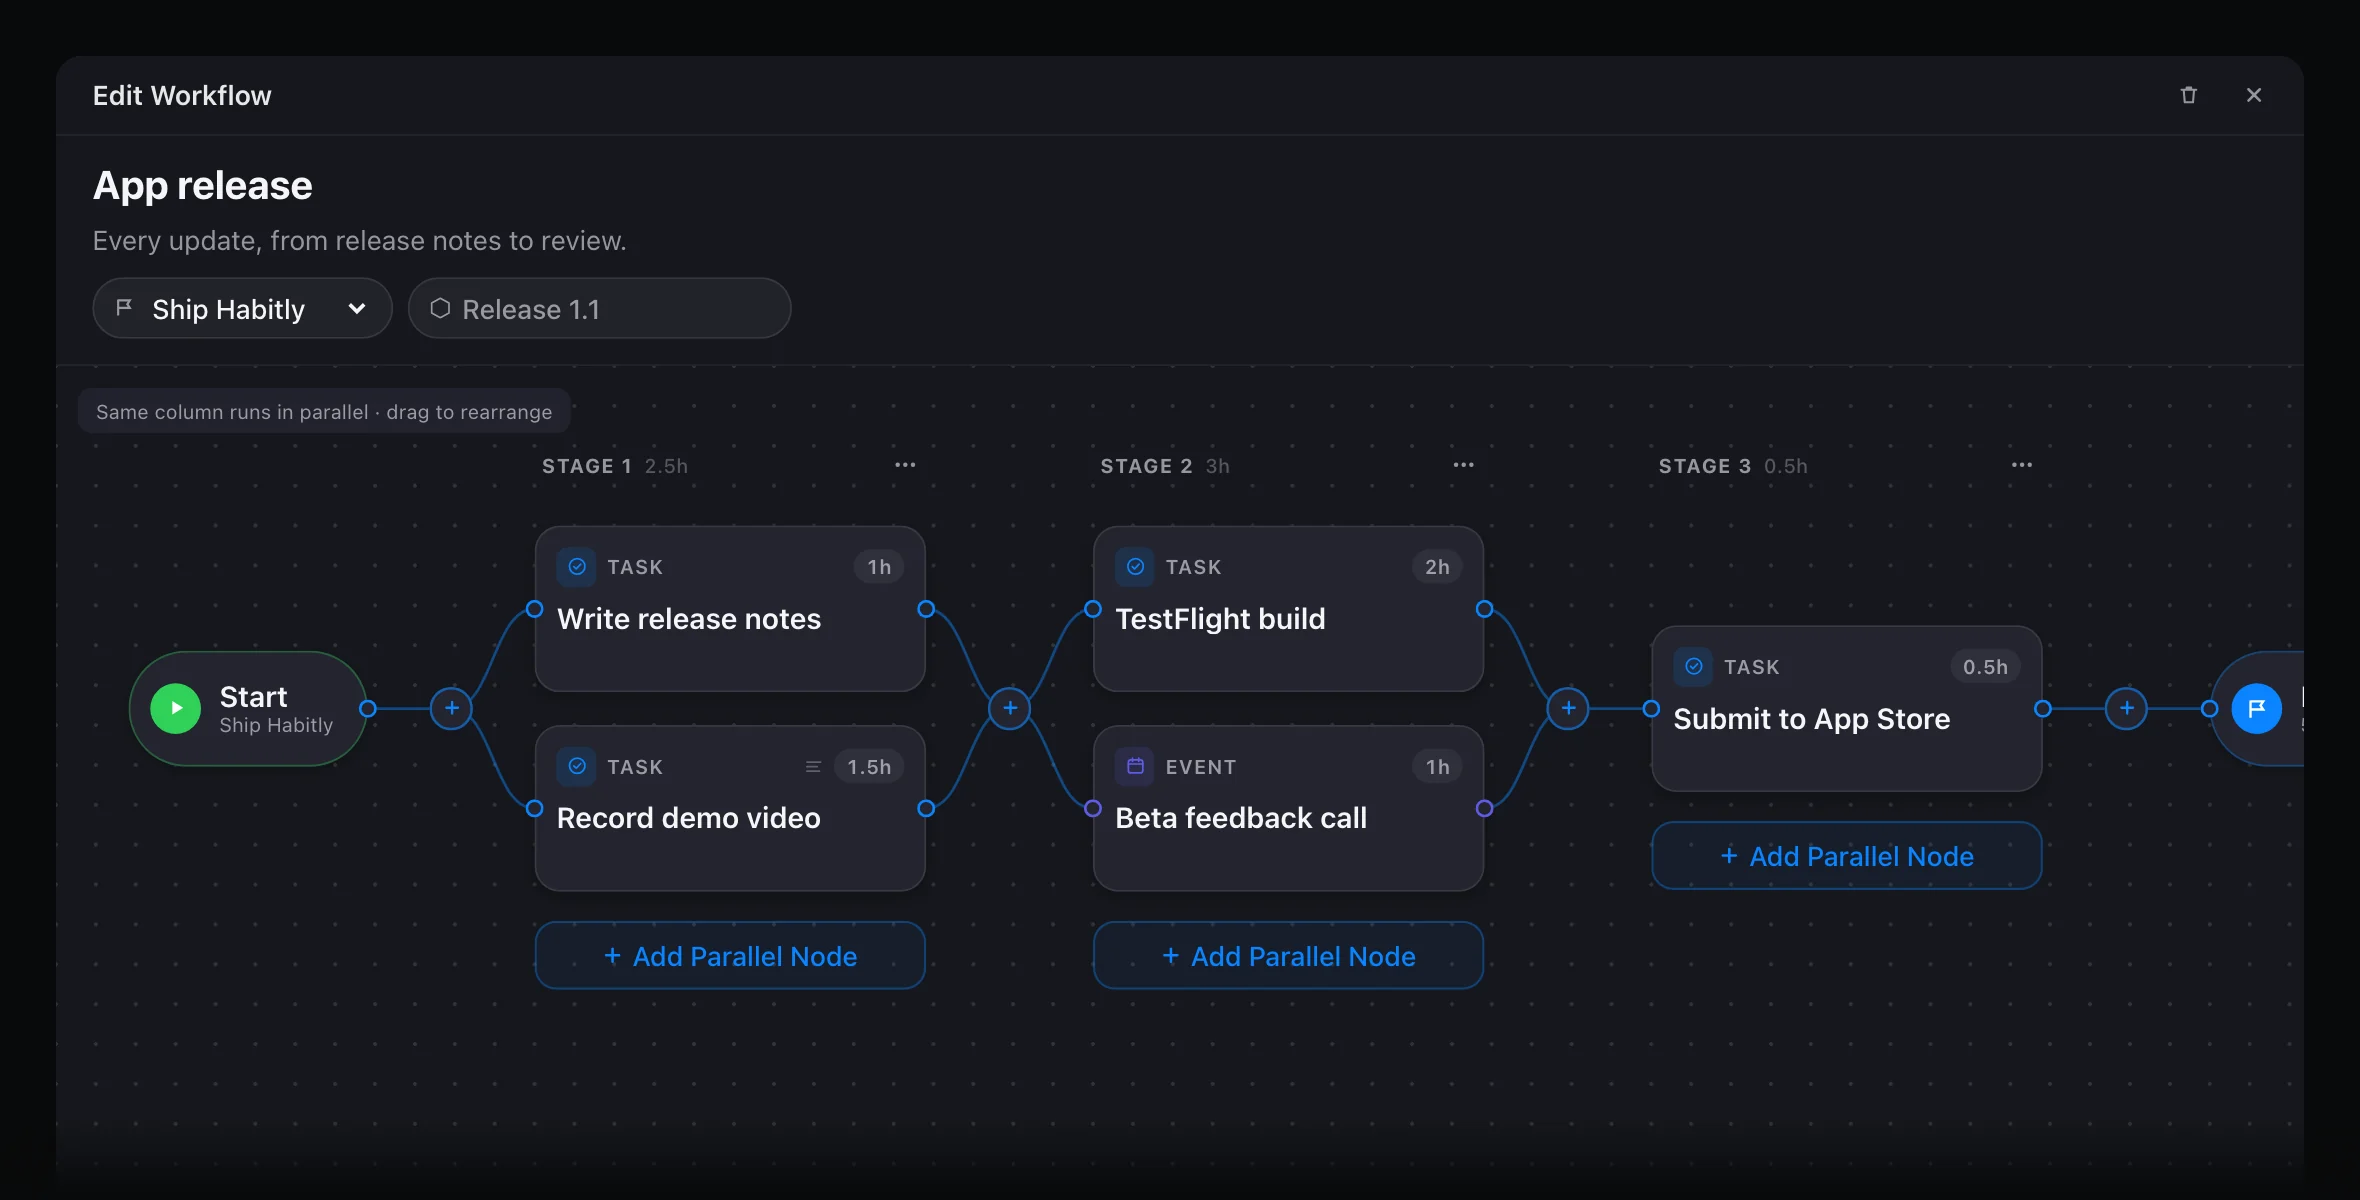The width and height of the screenshot is (2360, 1200).
Task: Click plus connector between Stage 1 and Stage 2
Action: pyautogui.click(x=1010, y=708)
